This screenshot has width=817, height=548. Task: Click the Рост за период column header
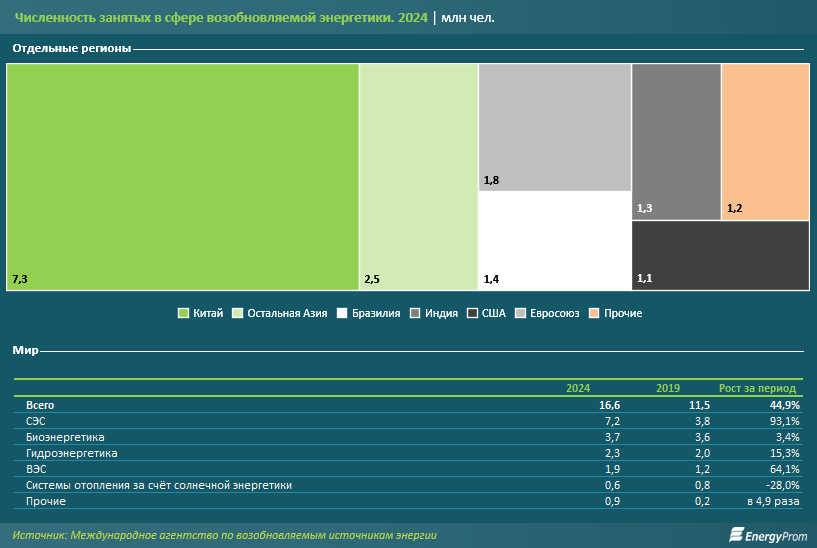757,388
